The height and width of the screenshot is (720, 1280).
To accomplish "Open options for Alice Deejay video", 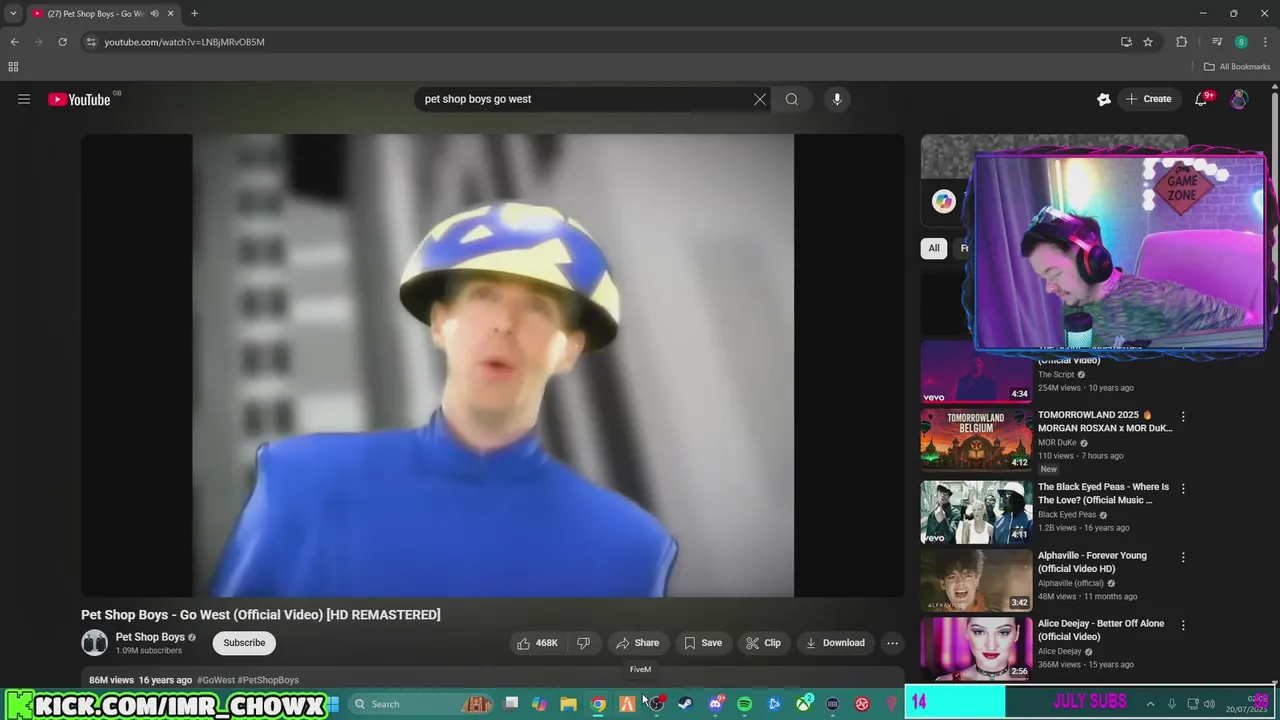I will tap(1183, 625).
